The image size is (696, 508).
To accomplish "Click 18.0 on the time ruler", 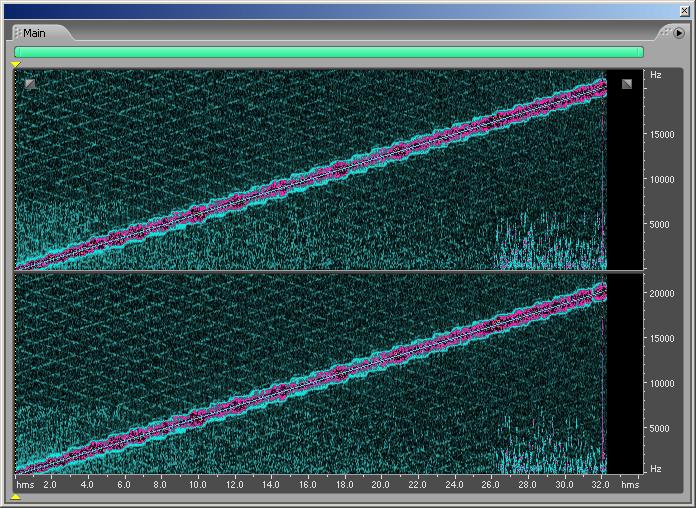I will (344, 484).
